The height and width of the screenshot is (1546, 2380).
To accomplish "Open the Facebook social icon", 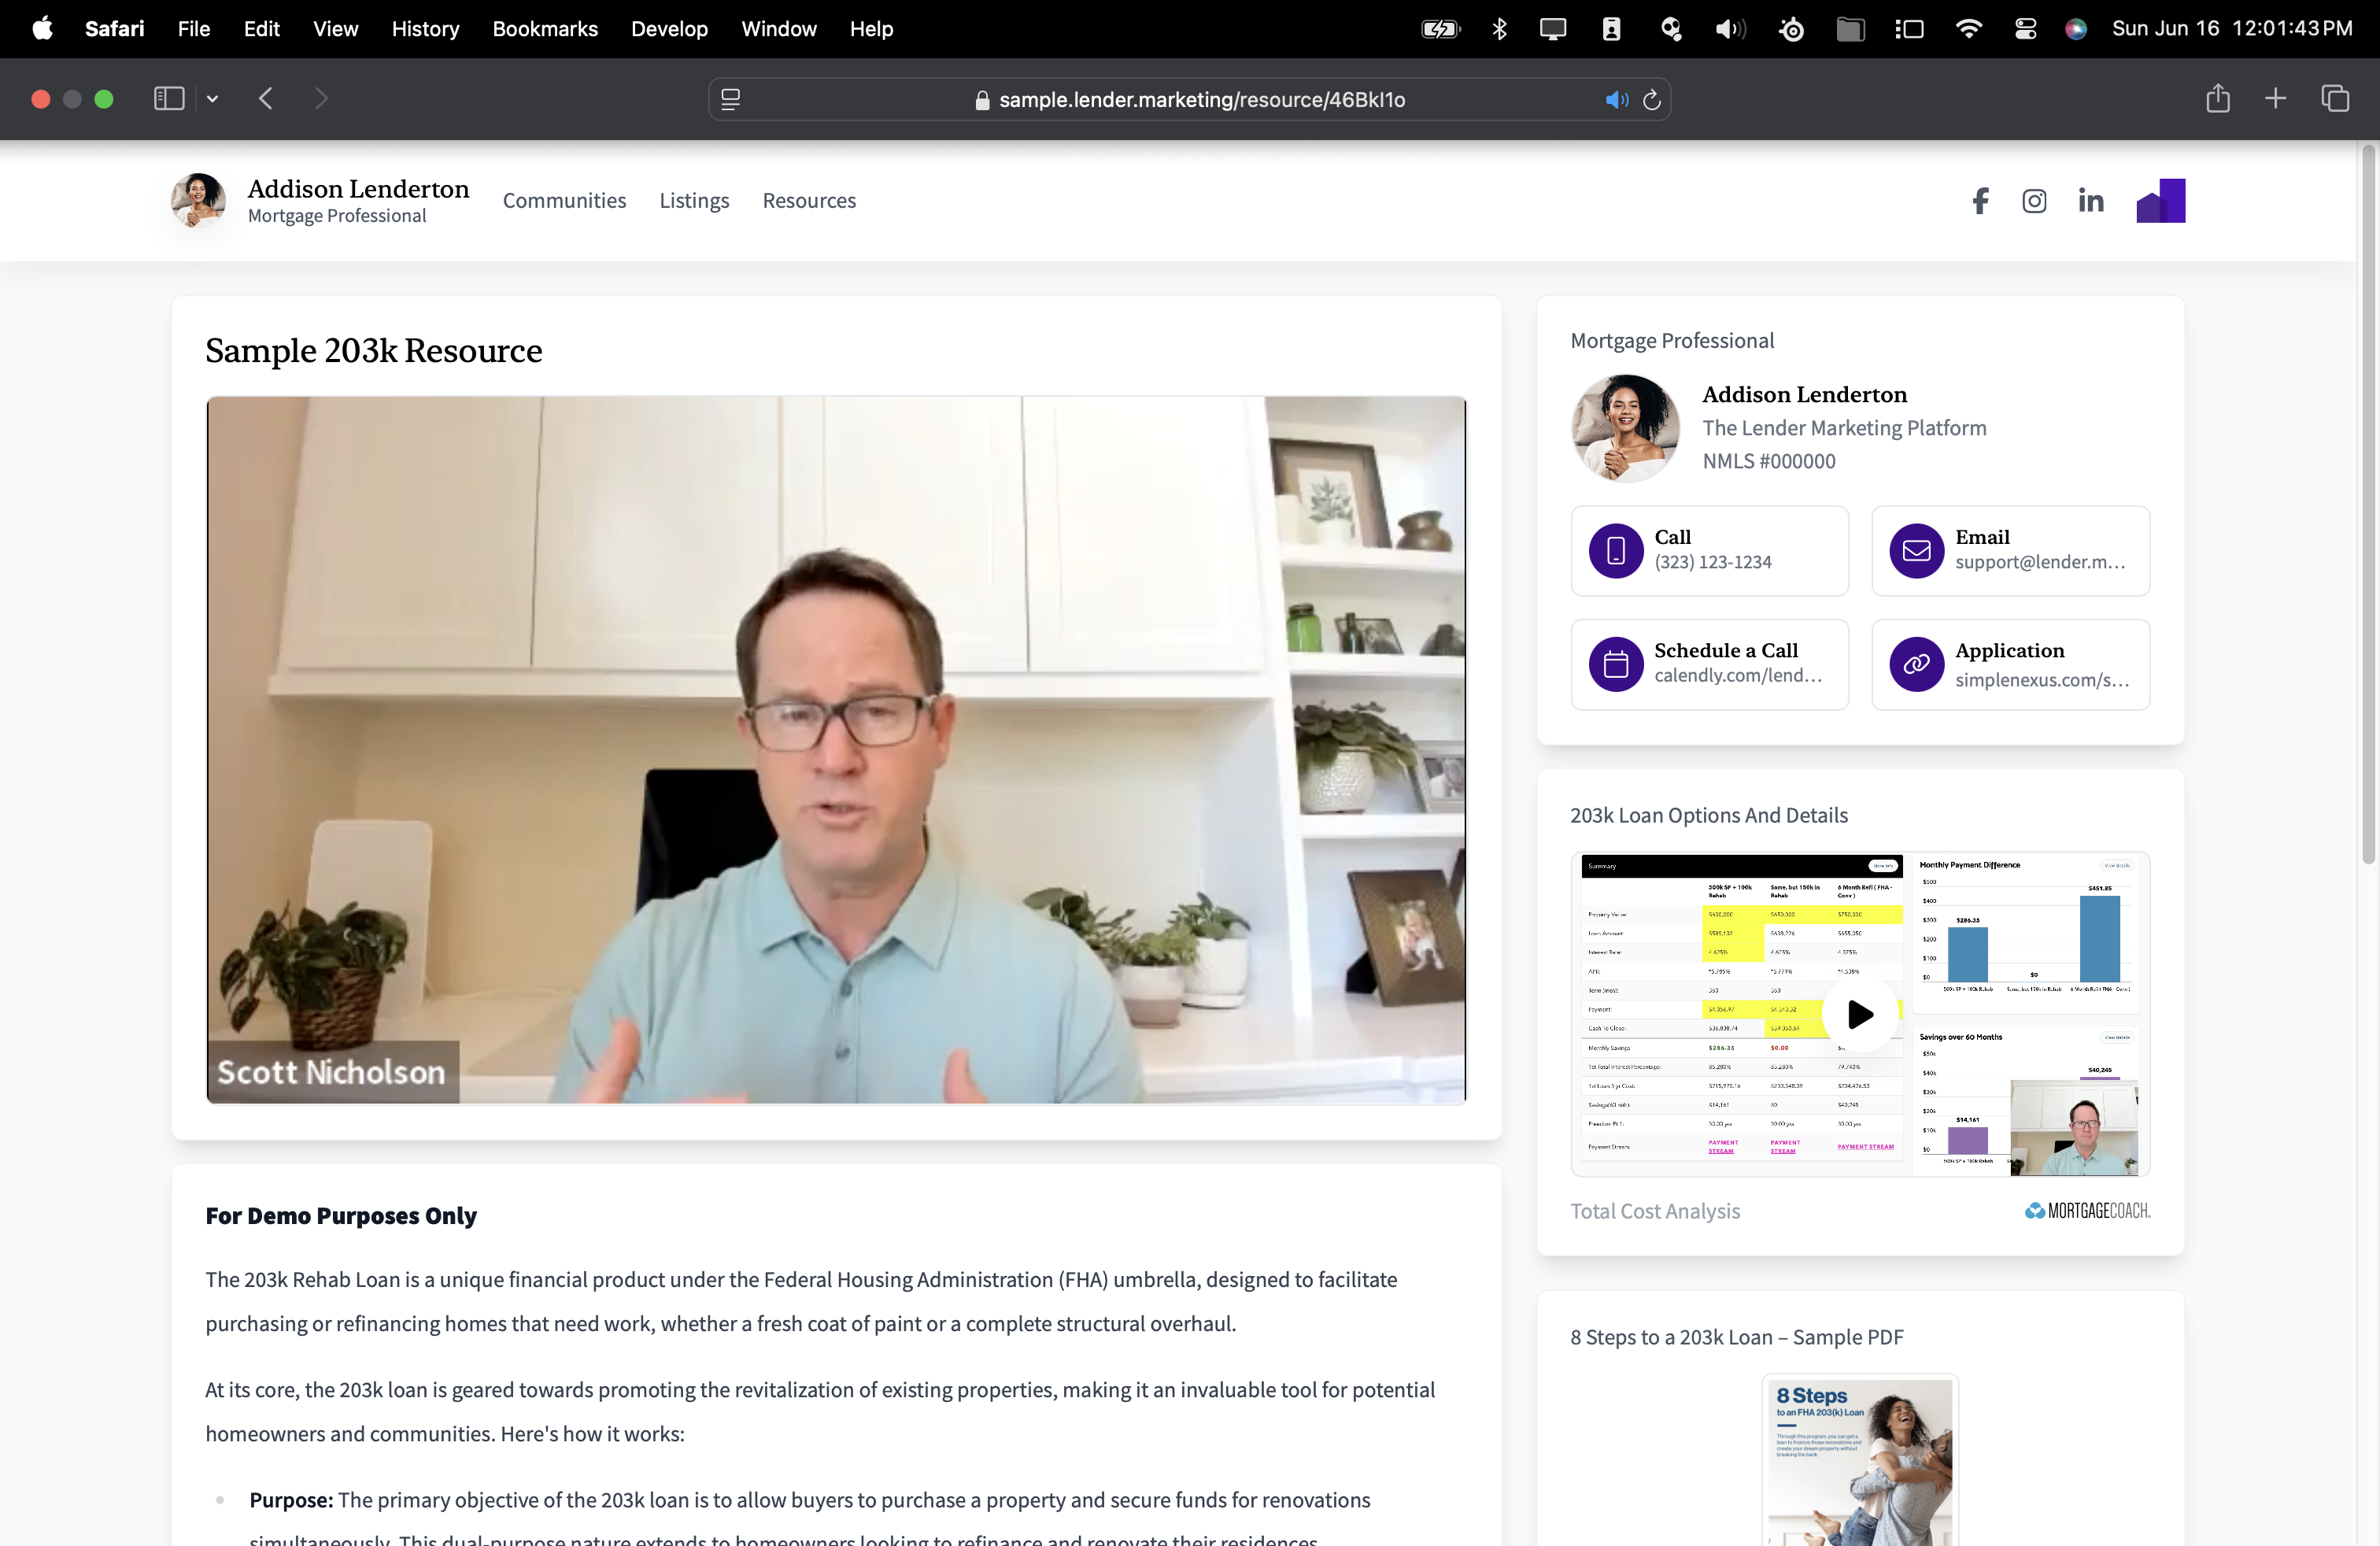I will [1980, 201].
